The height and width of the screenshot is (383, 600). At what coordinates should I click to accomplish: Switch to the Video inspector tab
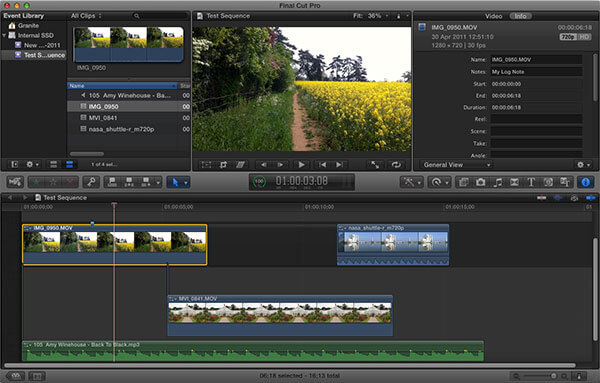click(x=493, y=16)
